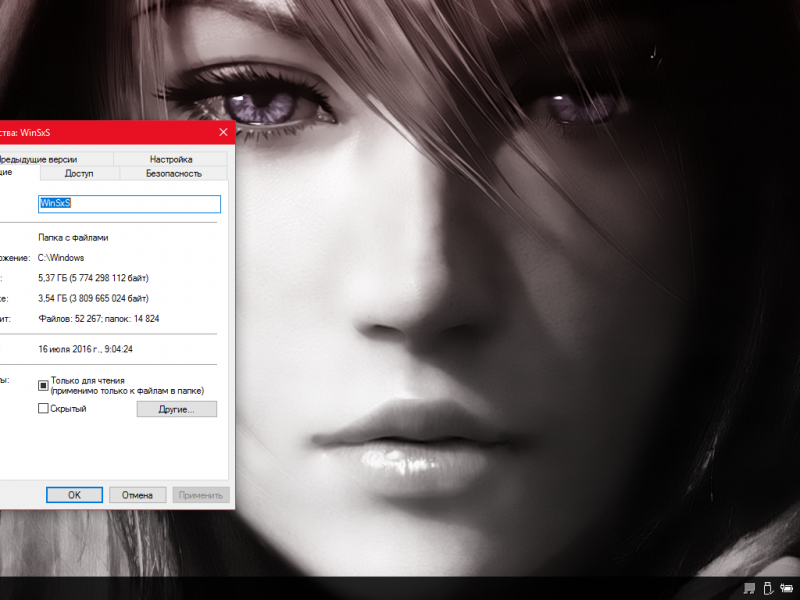
Task: Toggle the 'Только для чтения' checkbox
Action: pyautogui.click(x=43, y=386)
